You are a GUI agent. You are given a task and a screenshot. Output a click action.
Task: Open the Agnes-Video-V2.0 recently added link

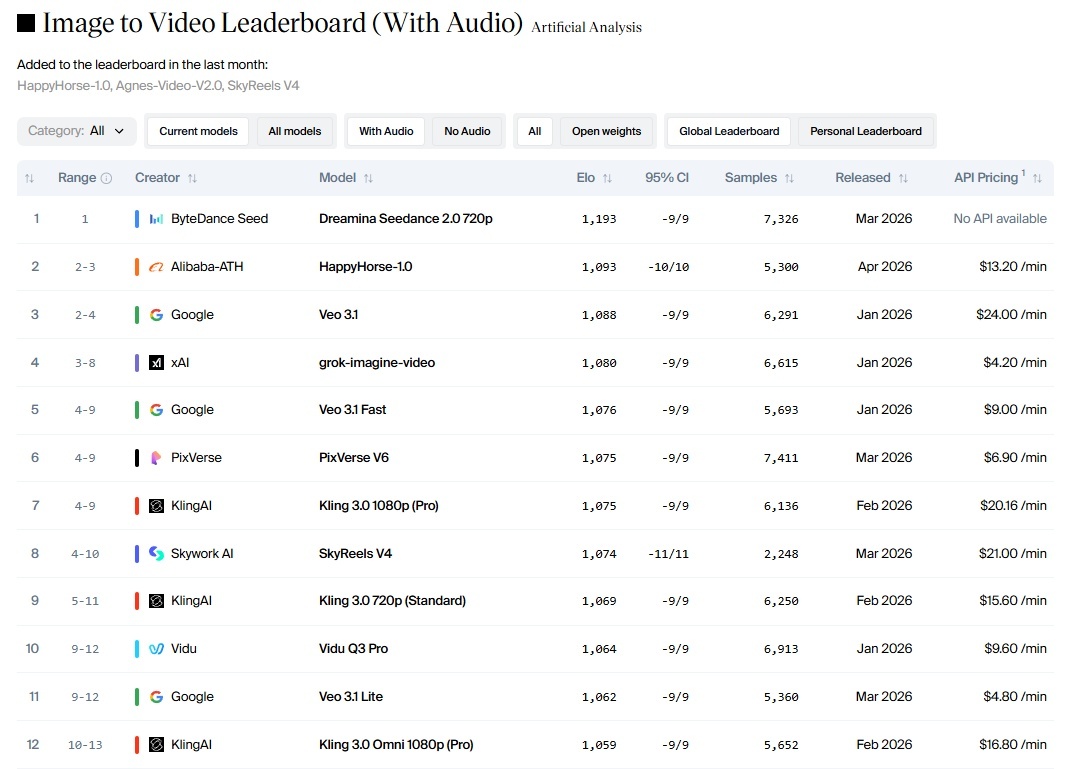click(169, 86)
